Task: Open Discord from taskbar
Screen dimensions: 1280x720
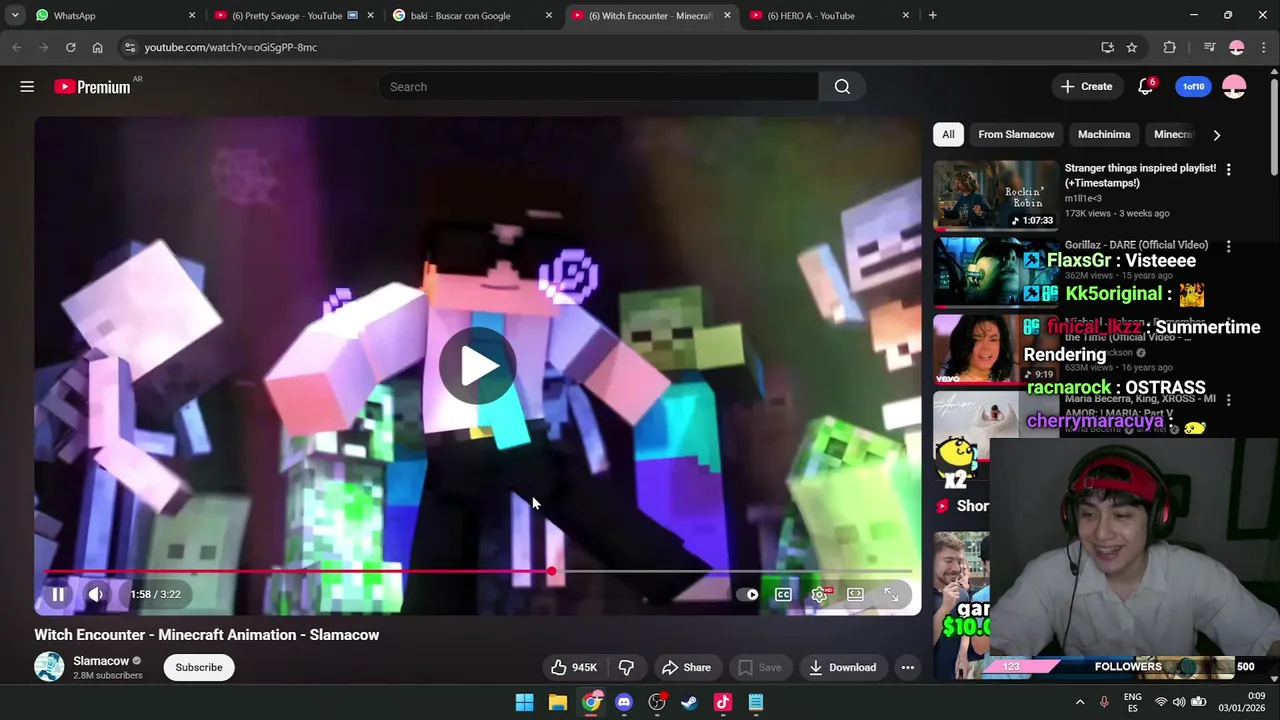Action: tap(624, 702)
